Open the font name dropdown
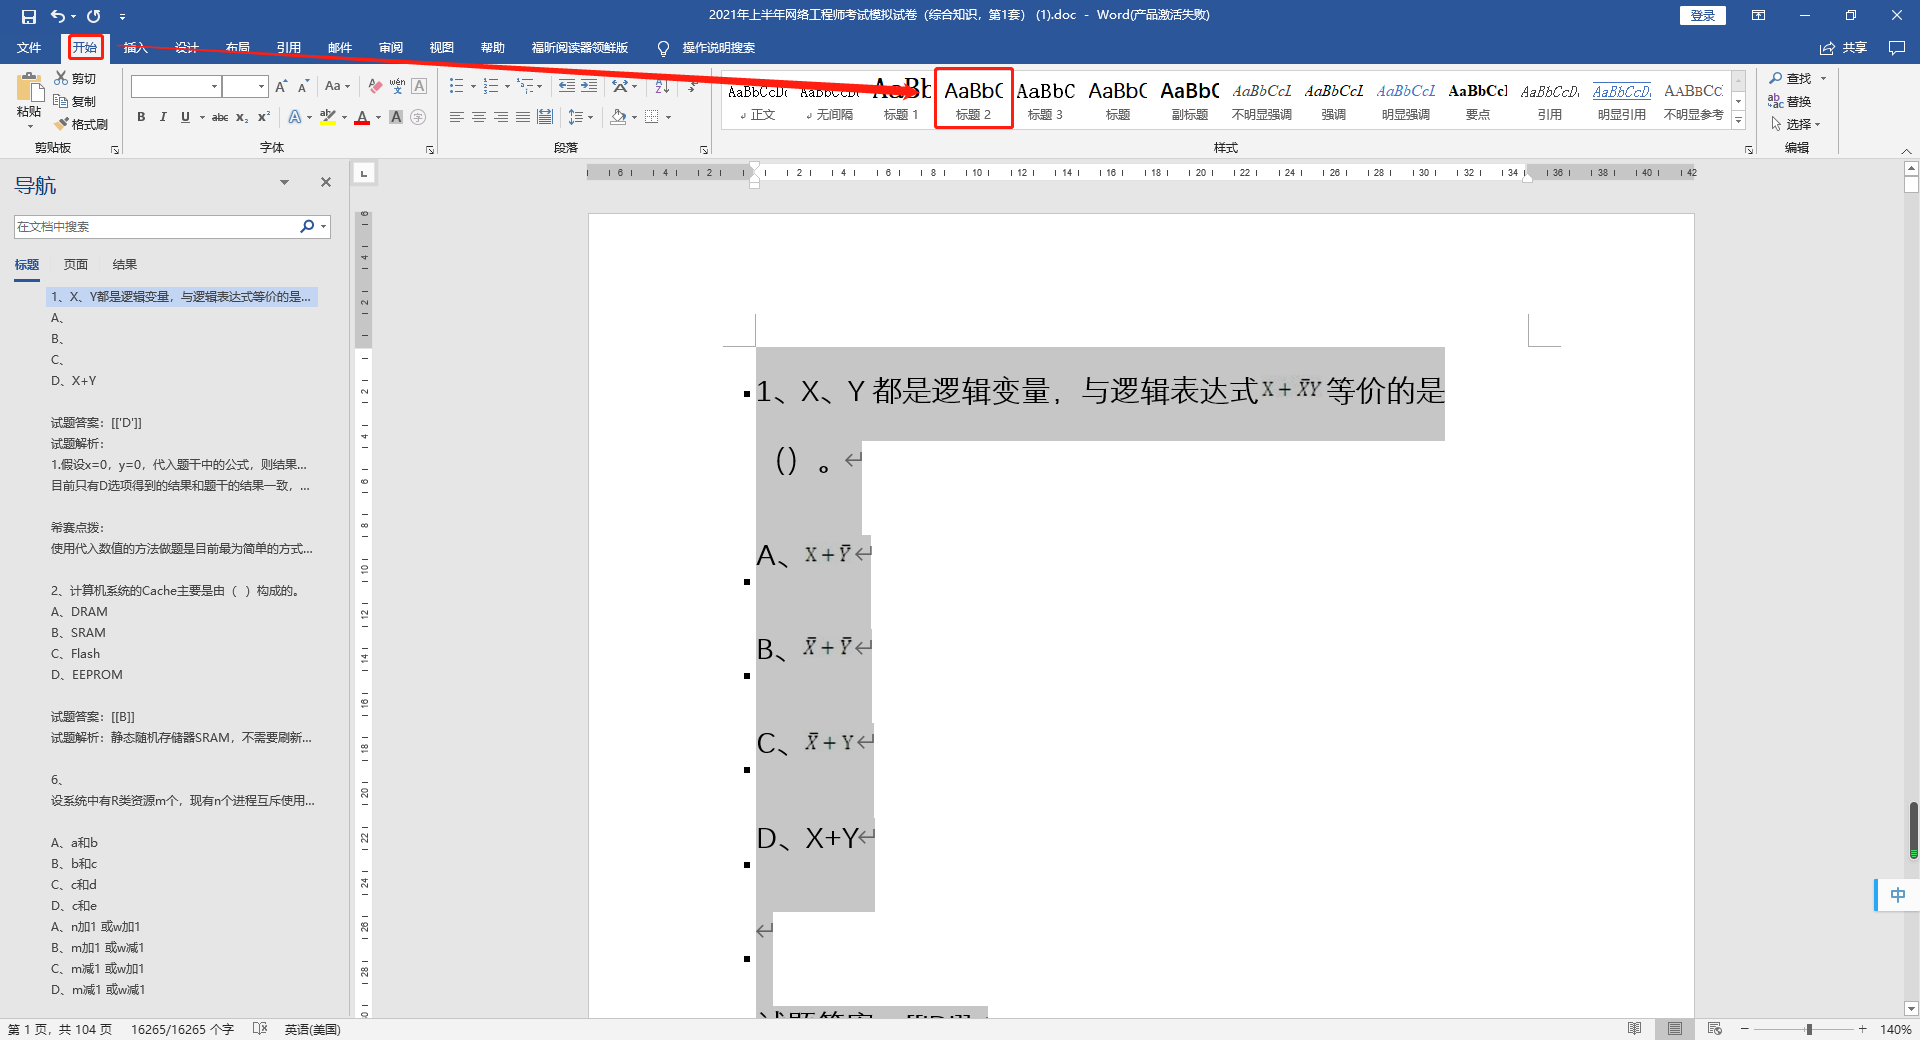Screen dimensions: 1920x1040 [214, 87]
